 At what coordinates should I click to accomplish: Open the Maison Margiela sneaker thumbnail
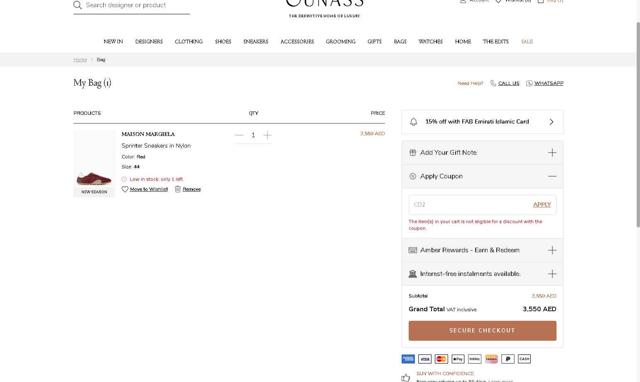[x=94, y=164]
